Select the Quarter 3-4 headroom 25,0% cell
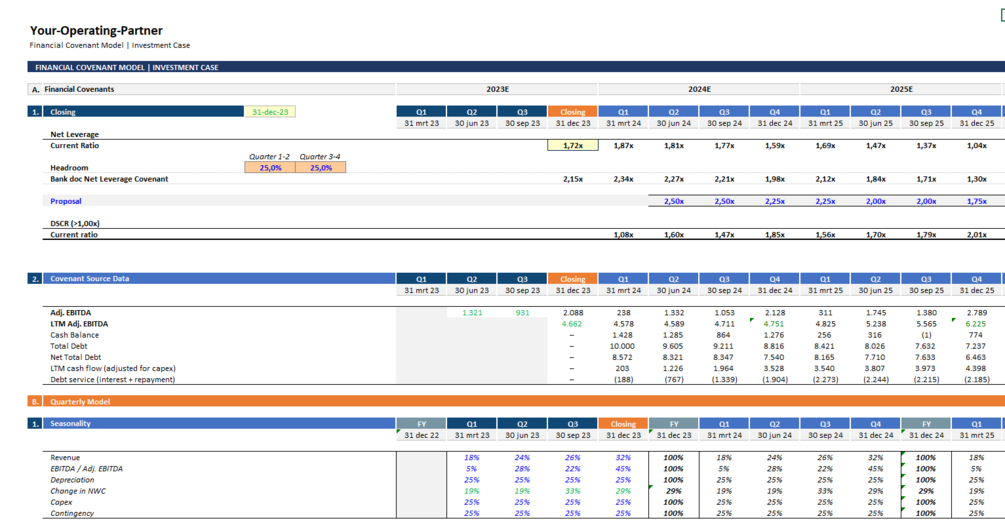This screenshot has height=529, width=1005. tap(321, 168)
